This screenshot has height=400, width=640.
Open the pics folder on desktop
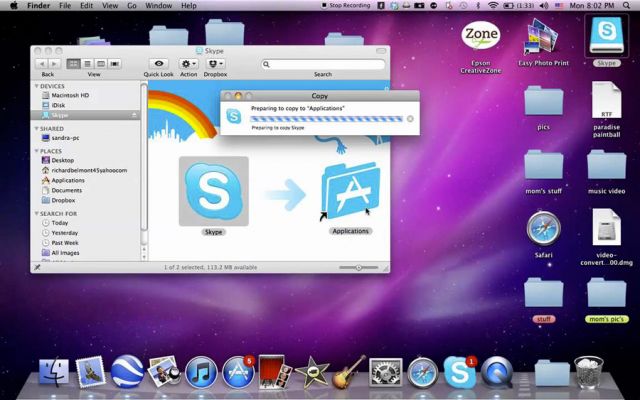(x=543, y=100)
